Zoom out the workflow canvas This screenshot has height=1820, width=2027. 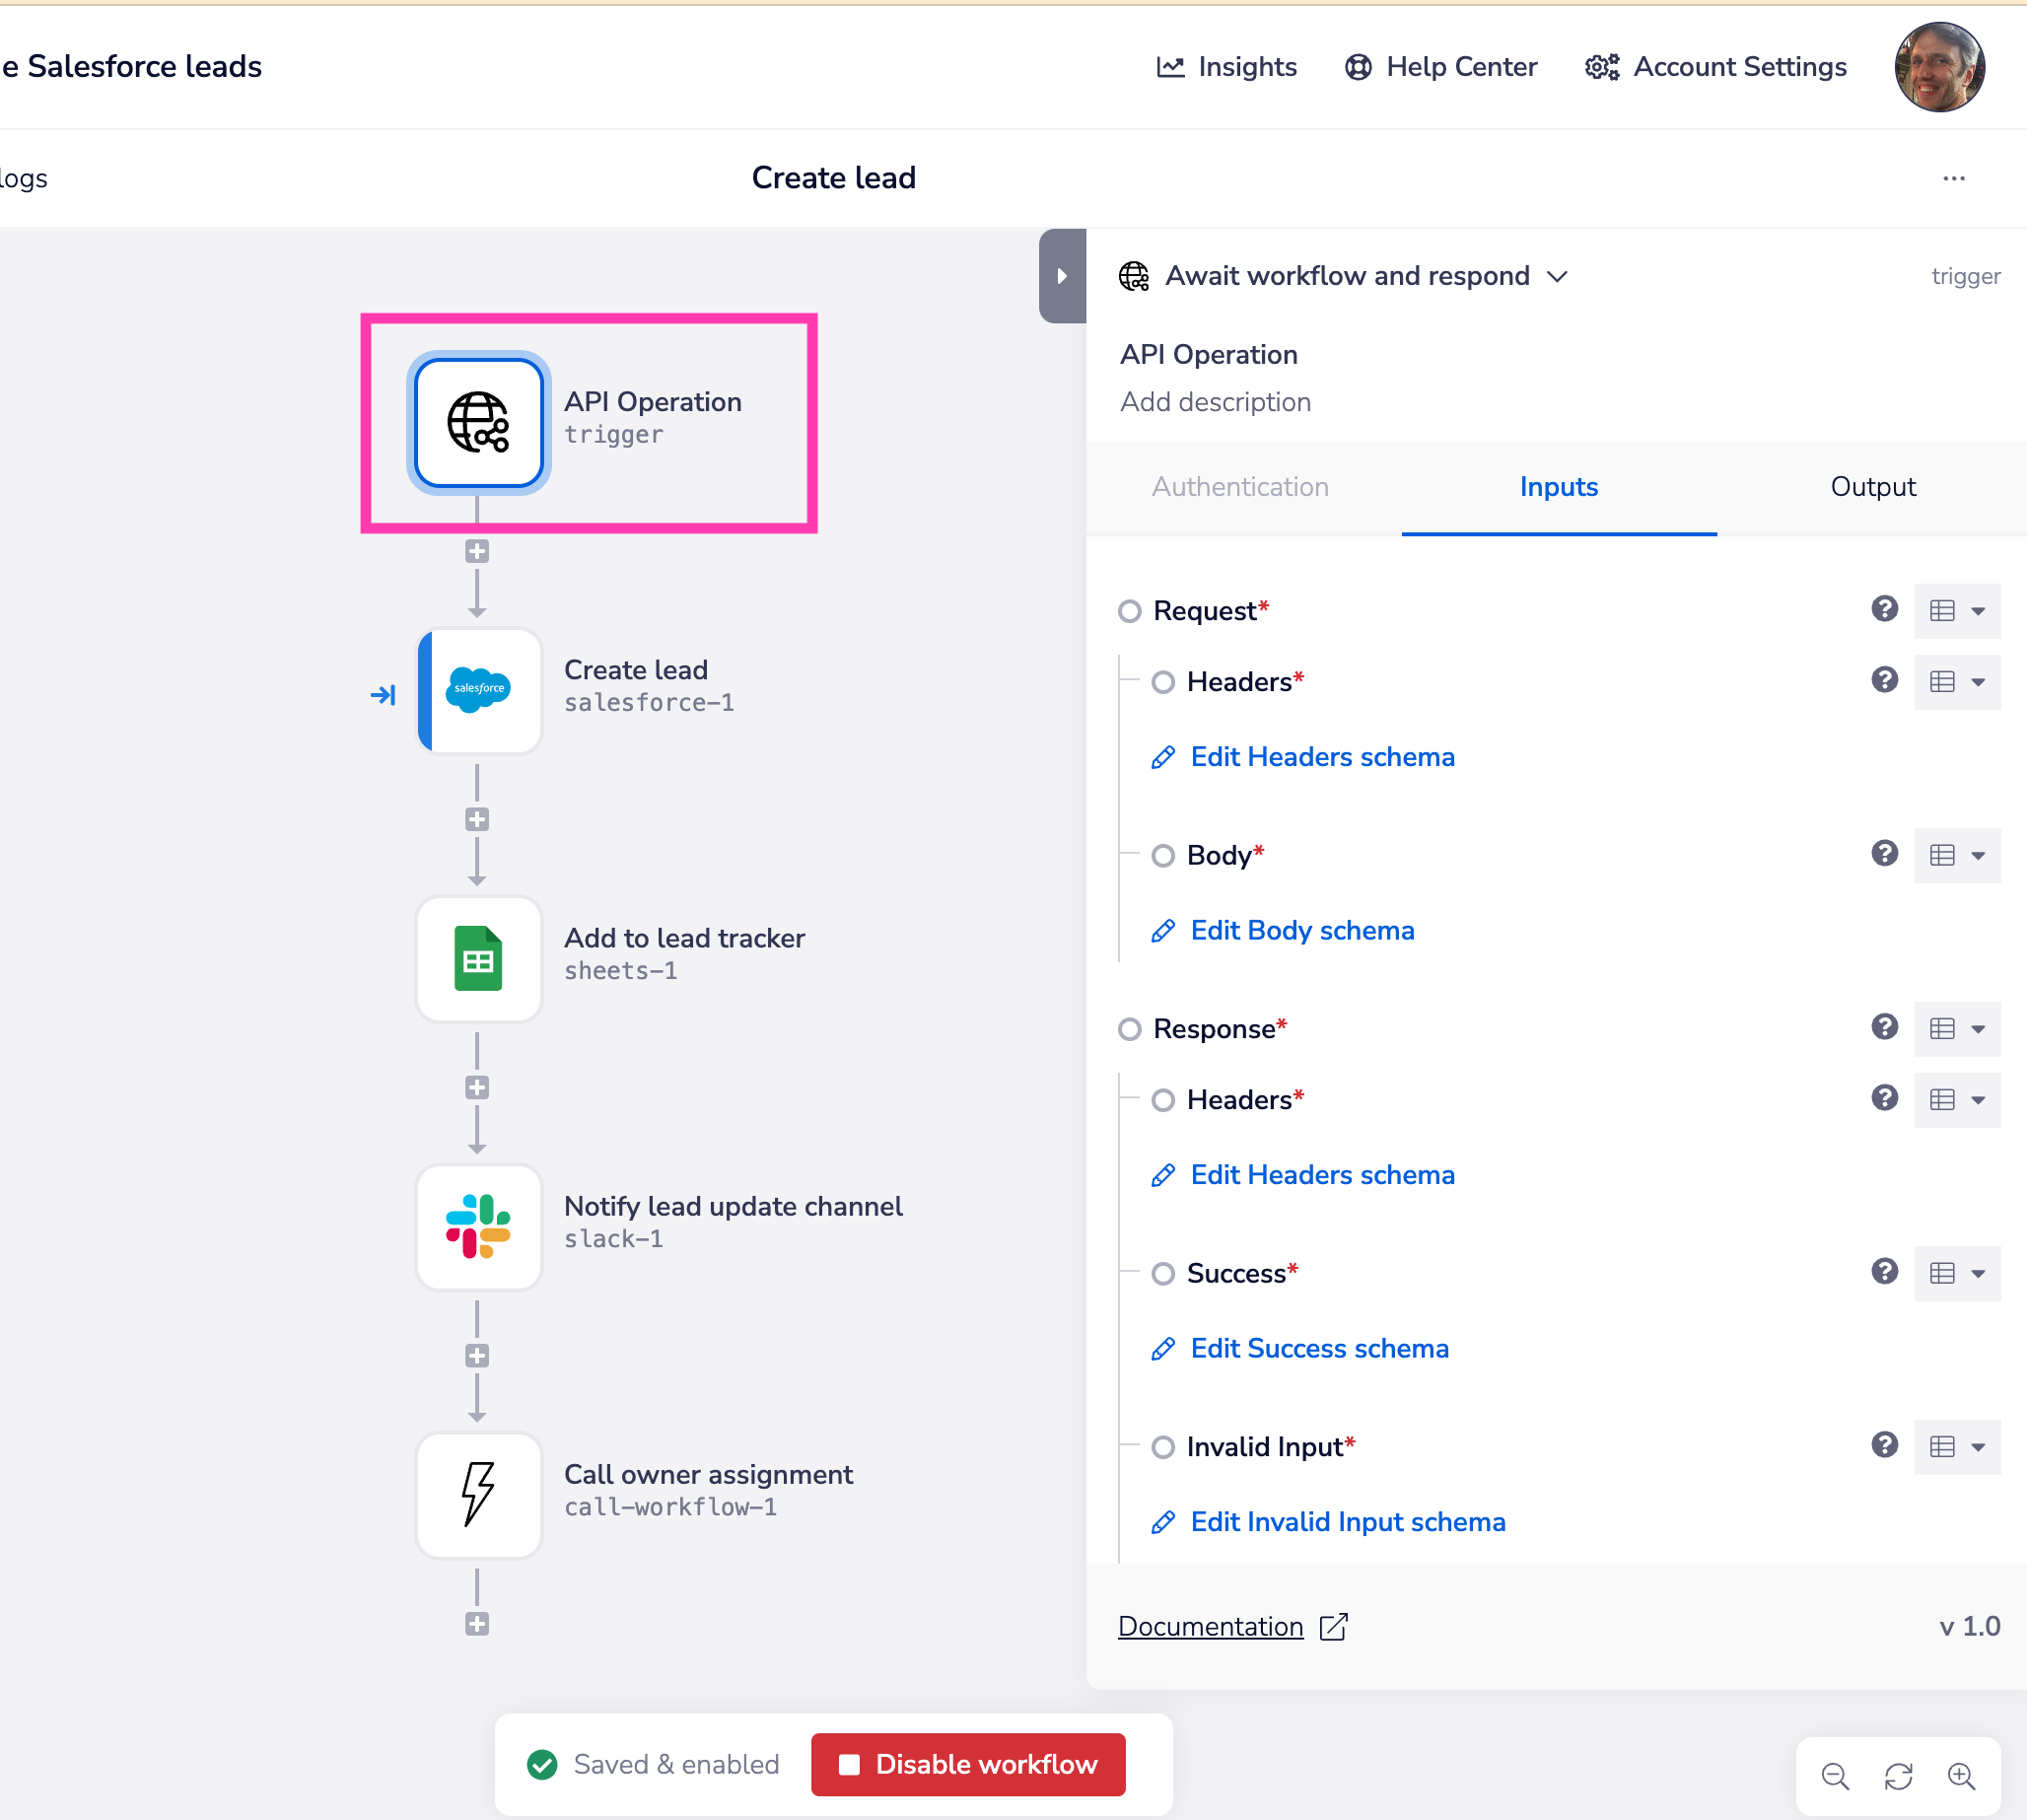pyautogui.click(x=1834, y=1776)
